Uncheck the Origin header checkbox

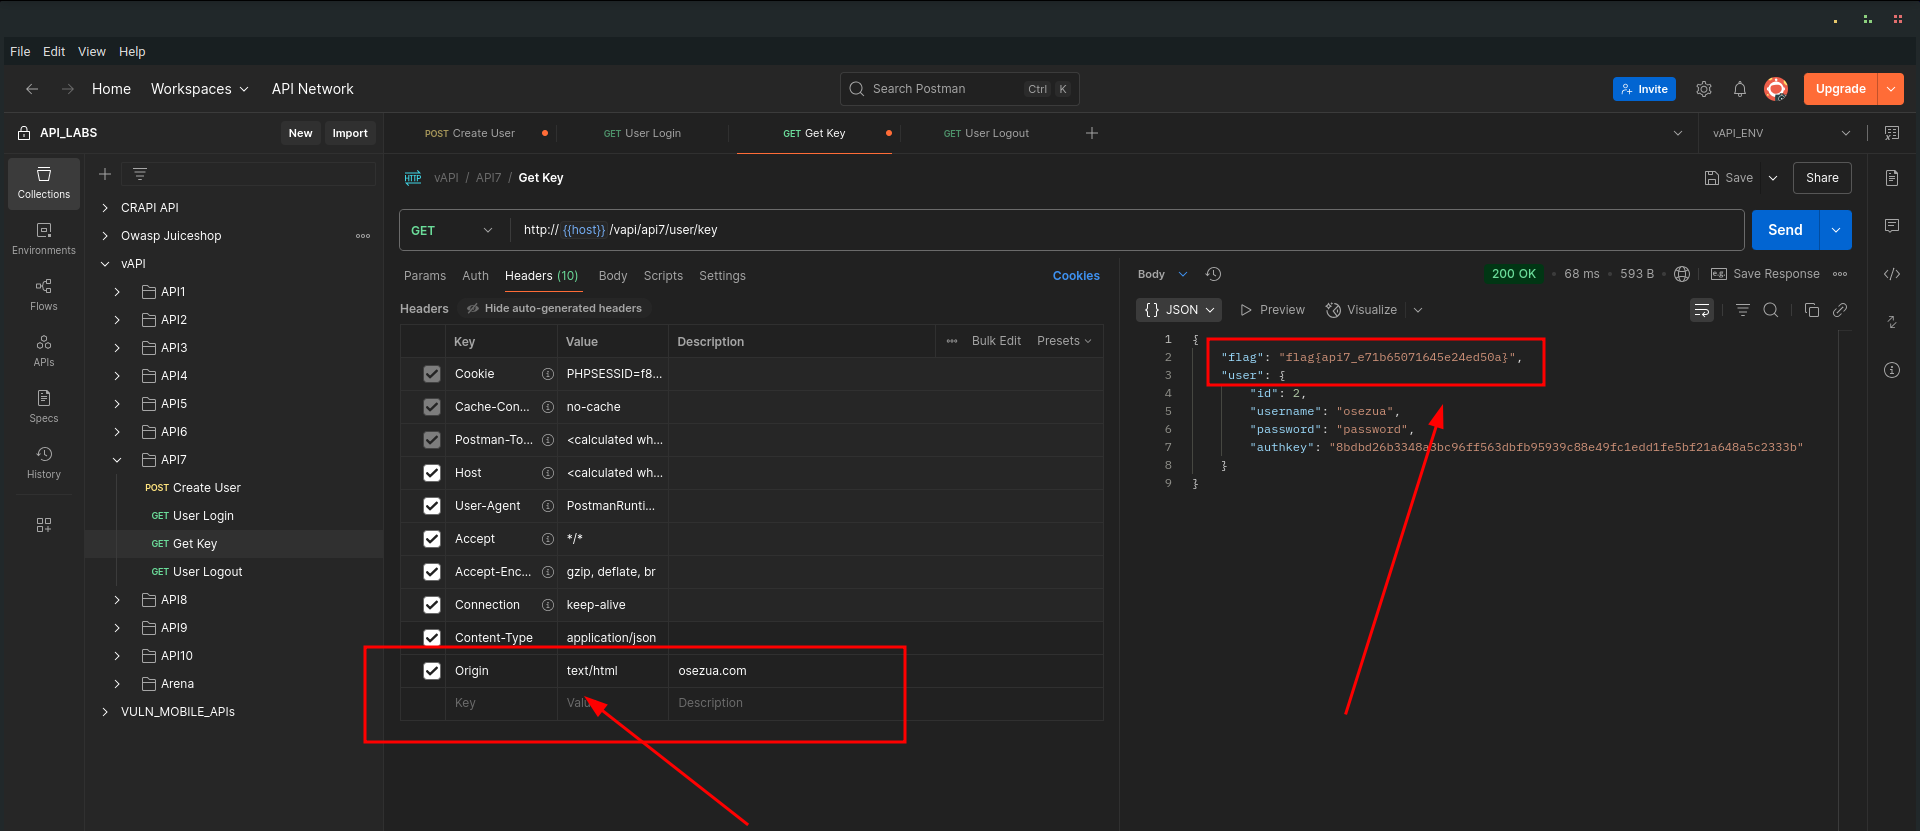tap(432, 671)
